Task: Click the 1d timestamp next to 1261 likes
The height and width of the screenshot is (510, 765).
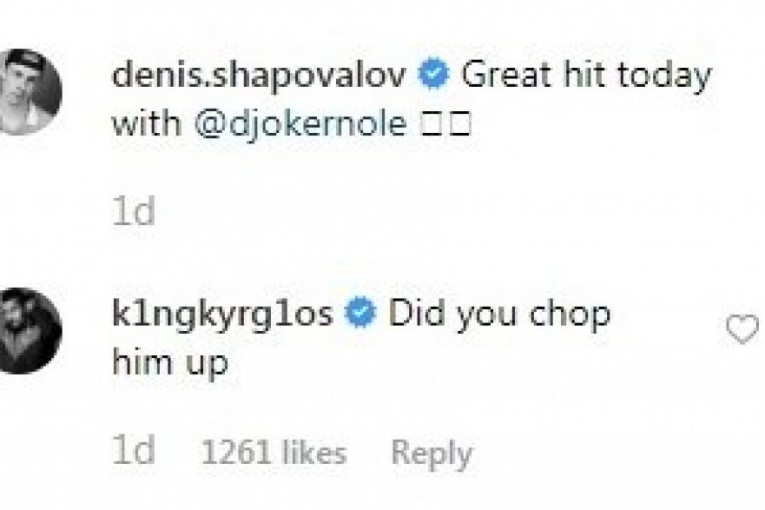Action: point(133,452)
